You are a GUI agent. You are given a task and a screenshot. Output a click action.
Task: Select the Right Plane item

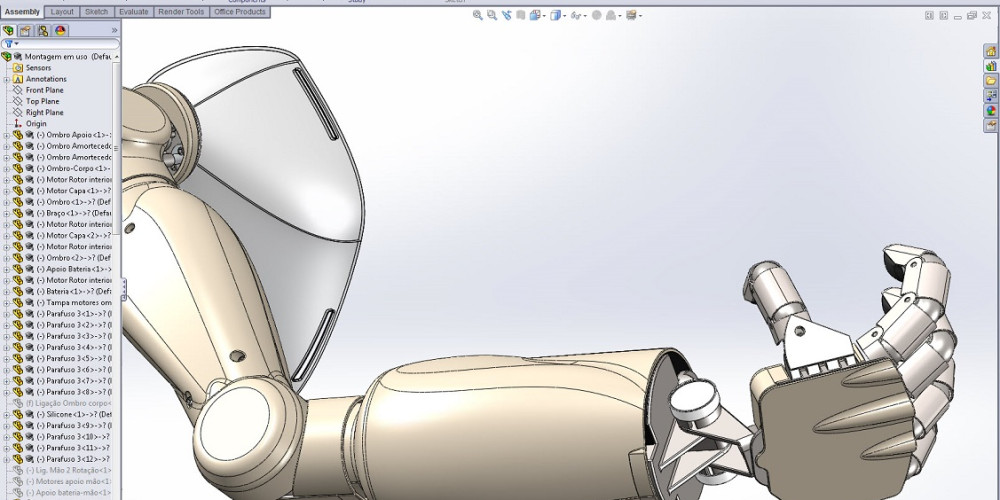click(x=44, y=112)
